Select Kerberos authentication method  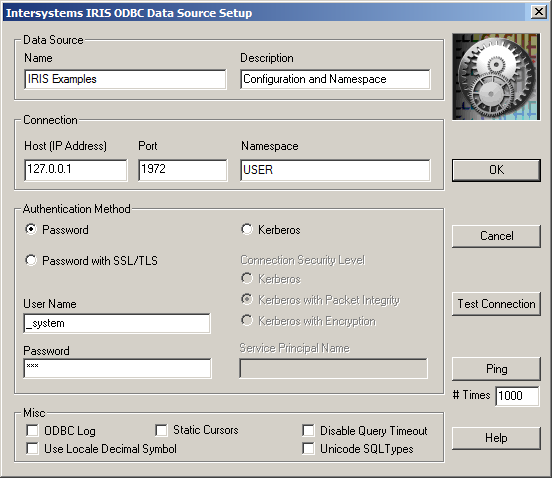pyautogui.click(x=247, y=229)
